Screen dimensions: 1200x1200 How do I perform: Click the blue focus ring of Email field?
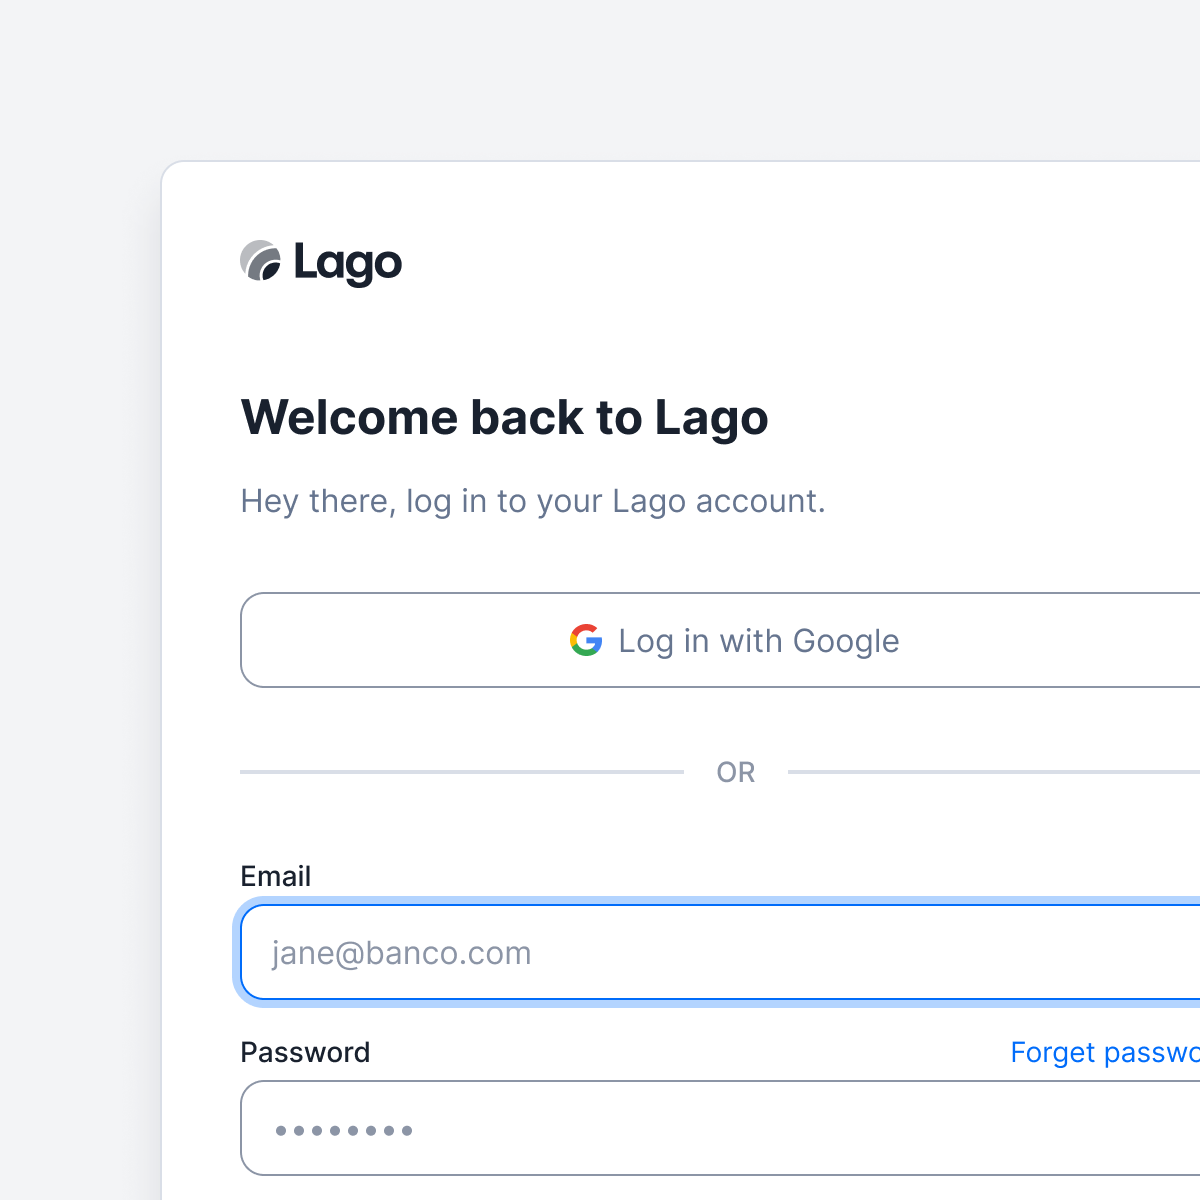click(x=237, y=952)
